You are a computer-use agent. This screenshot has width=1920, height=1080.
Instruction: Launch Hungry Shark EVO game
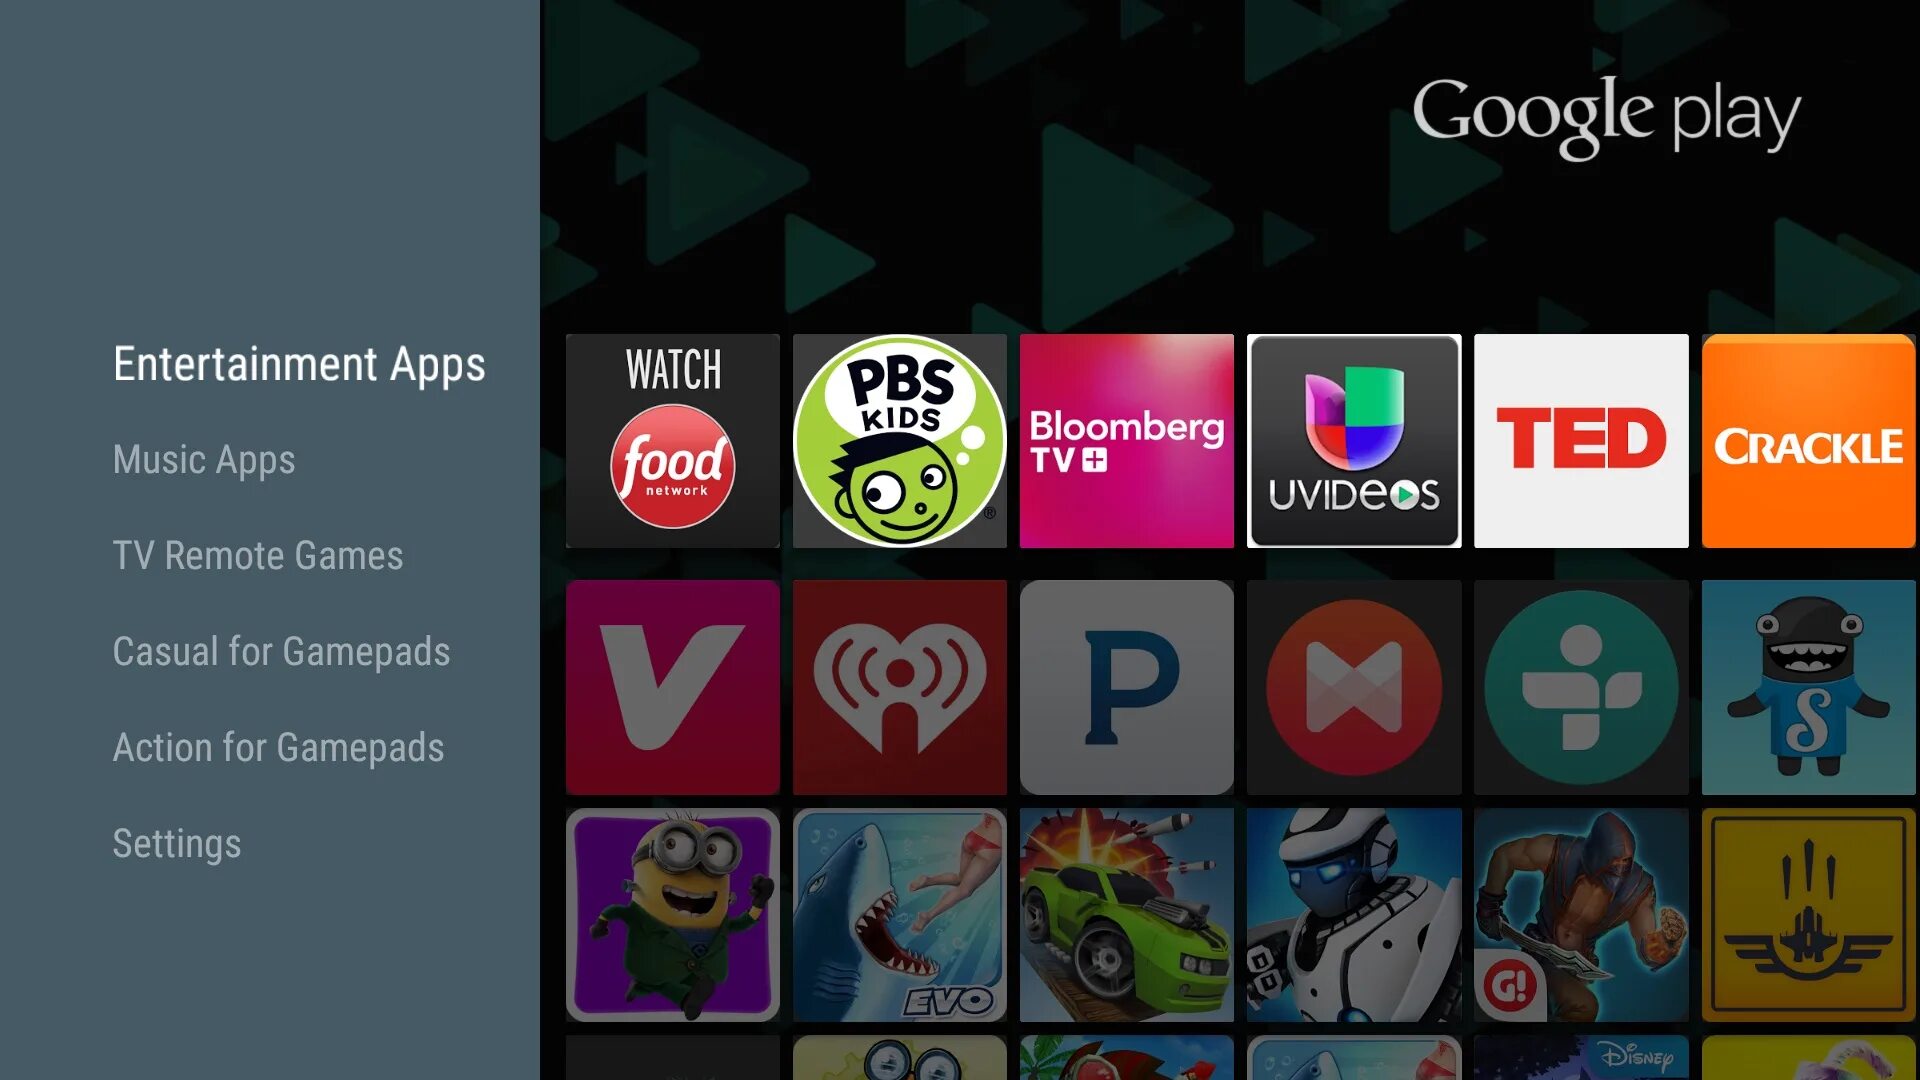(899, 915)
